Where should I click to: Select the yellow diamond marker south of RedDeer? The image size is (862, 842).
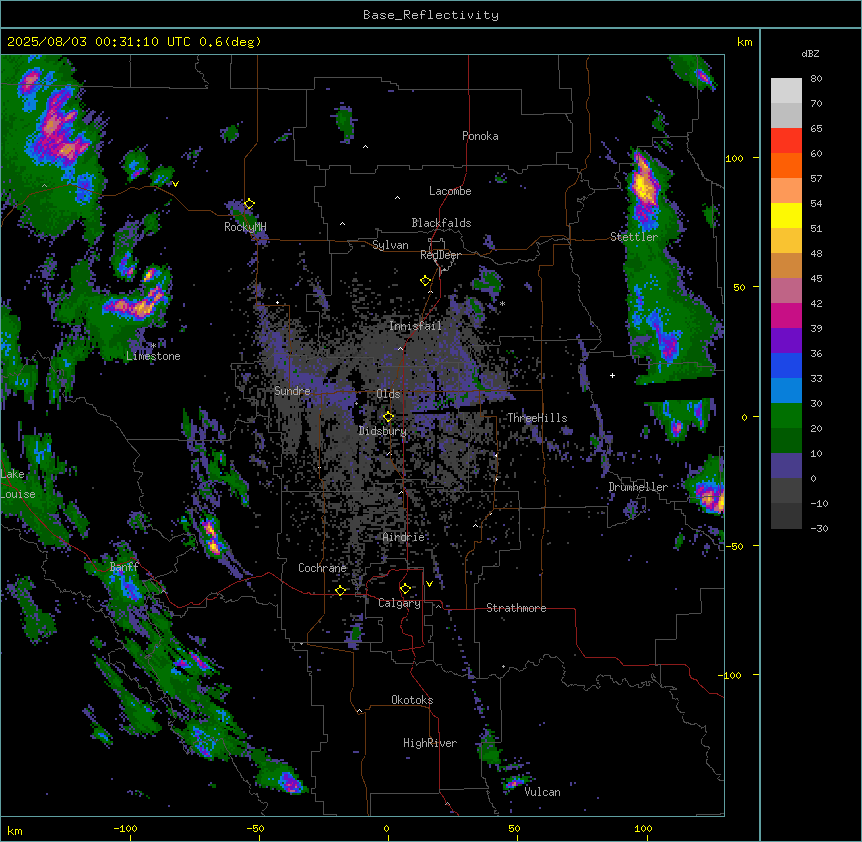pos(425,281)
